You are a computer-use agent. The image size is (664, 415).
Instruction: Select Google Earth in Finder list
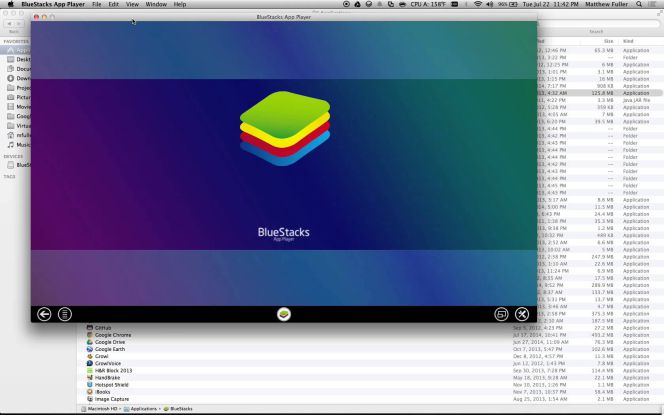coord(110,349)
